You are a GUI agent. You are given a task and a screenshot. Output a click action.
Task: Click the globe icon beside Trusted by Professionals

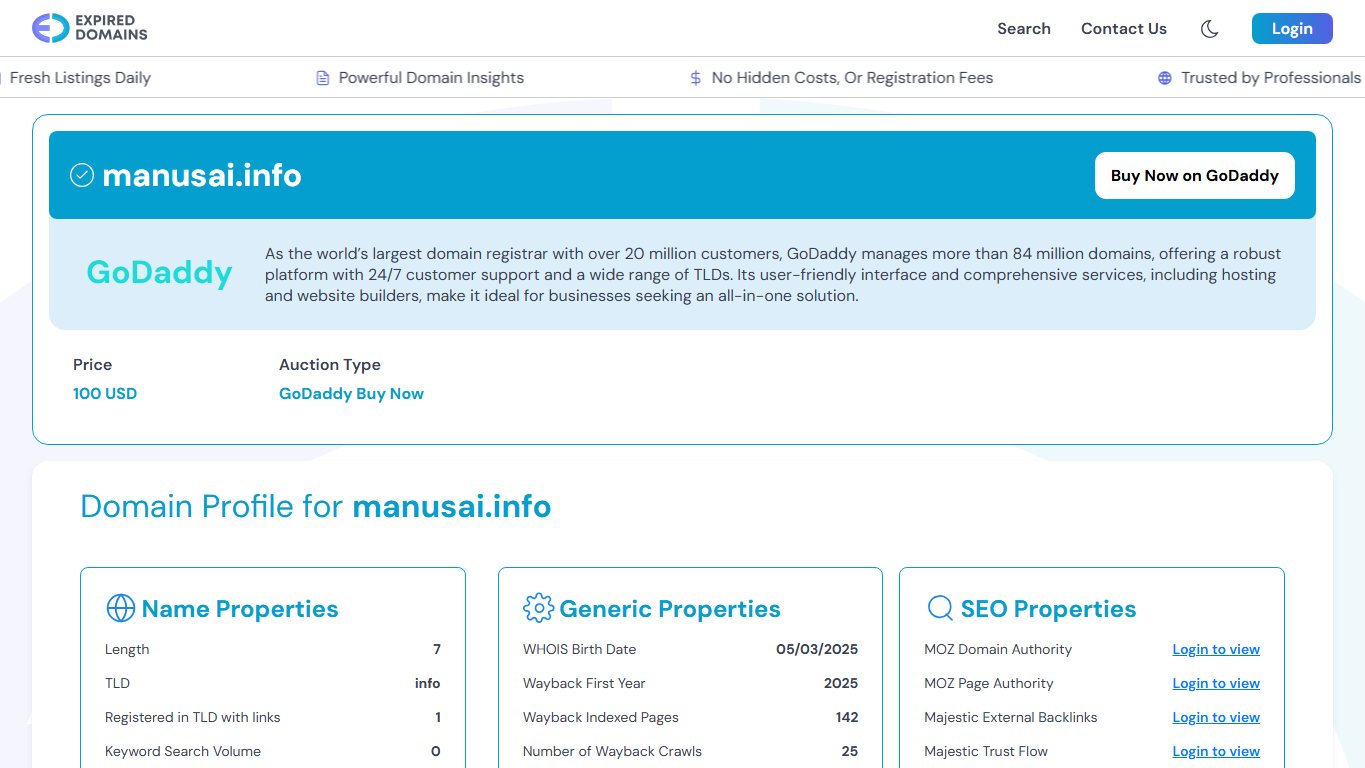tap(1164, 78)
